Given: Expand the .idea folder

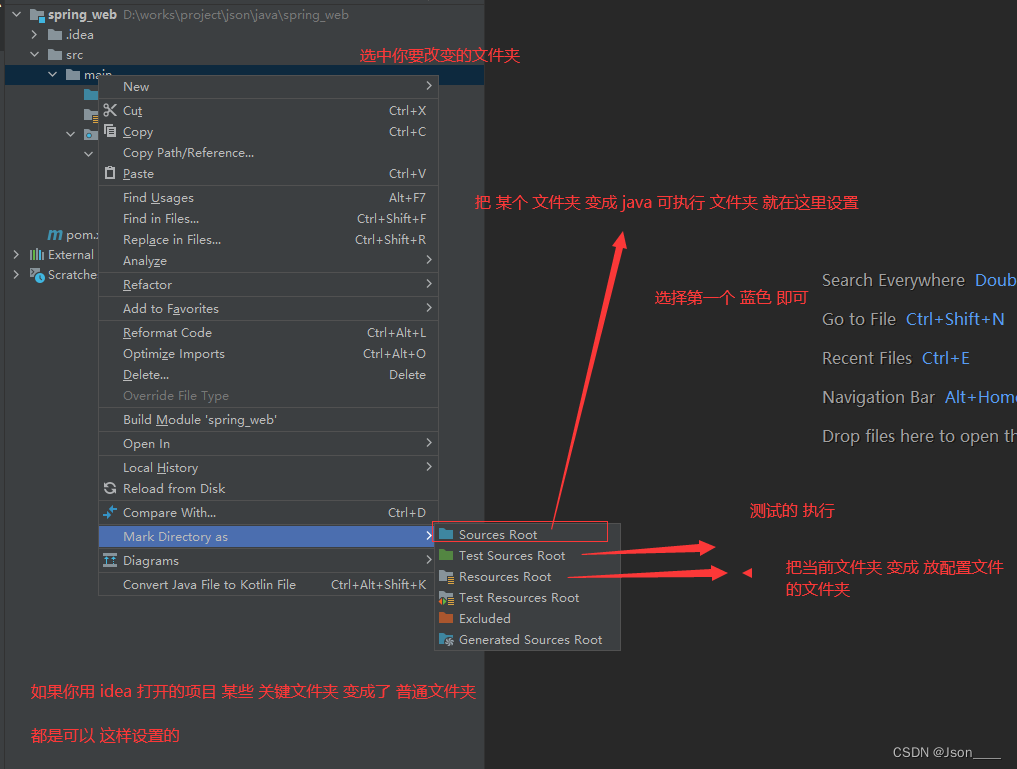Looking at the screenshot, I should [33, 33].
